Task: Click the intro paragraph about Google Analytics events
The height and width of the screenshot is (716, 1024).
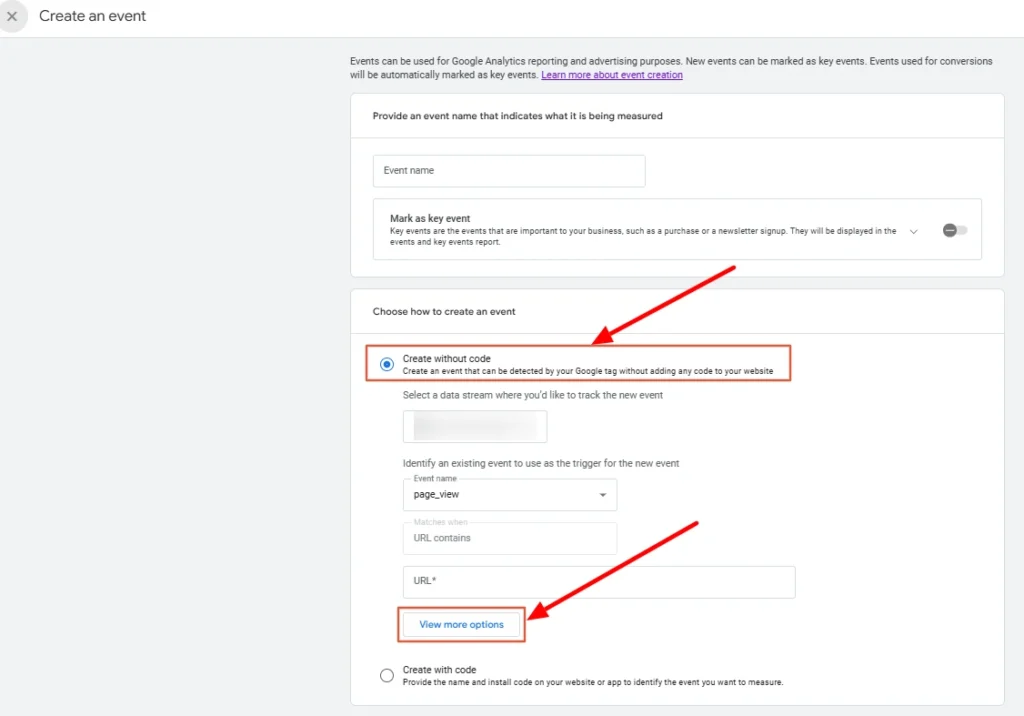Action: (670, 61)
